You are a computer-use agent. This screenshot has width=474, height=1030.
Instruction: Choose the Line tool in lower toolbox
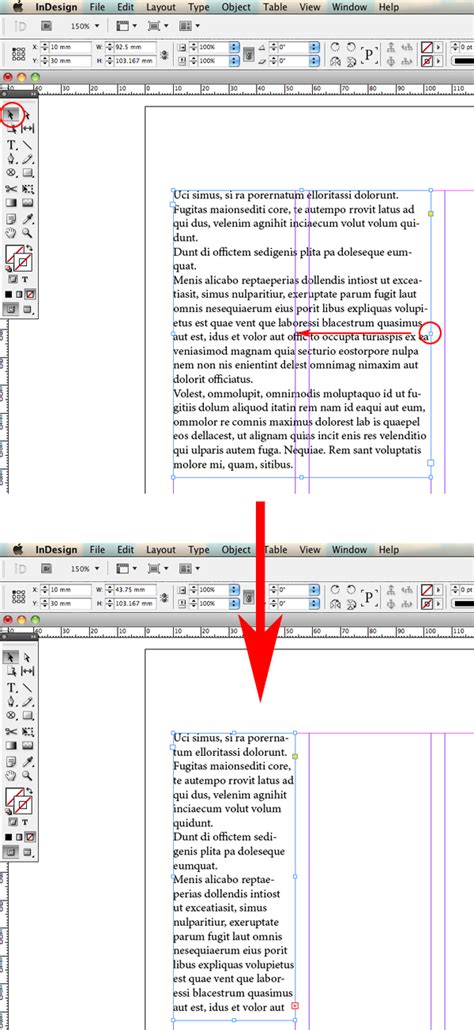click(28, 687)
